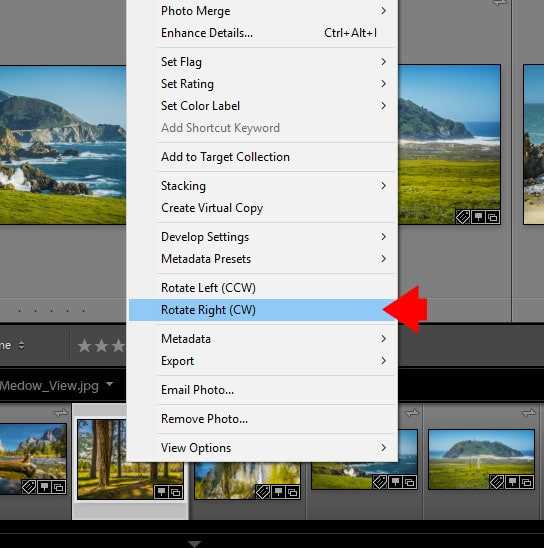Screen dimensions: 544x548
Task: Open the Medow_View.jpg filename dropdown arrow
Action: 110,384
